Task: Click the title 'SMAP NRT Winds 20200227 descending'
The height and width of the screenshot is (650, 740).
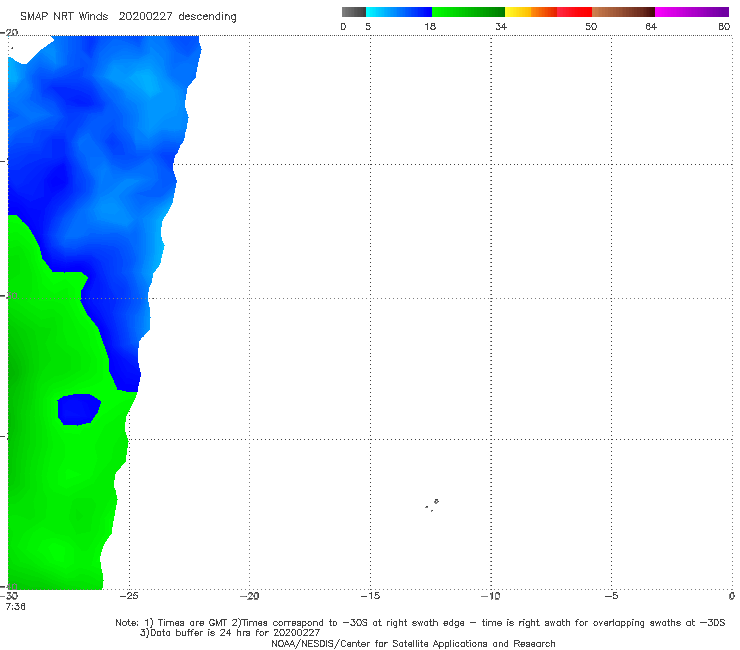Action: pos(128,16)
